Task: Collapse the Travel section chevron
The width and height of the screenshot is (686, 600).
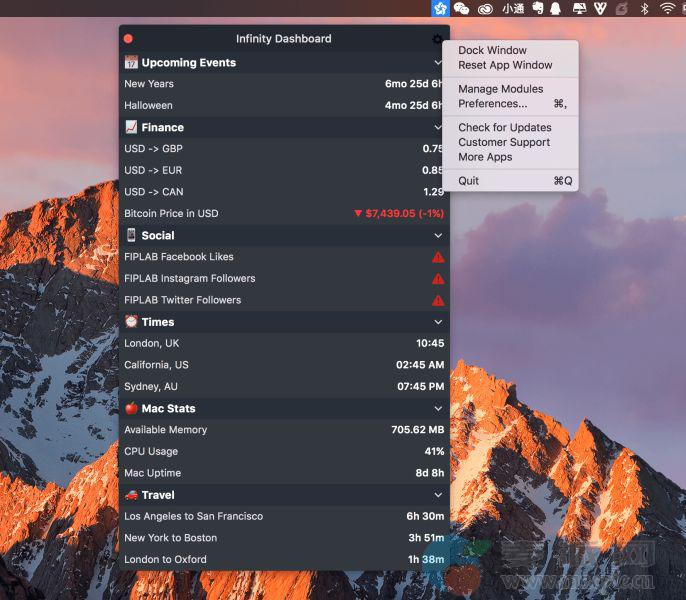Action: point(438,495)
